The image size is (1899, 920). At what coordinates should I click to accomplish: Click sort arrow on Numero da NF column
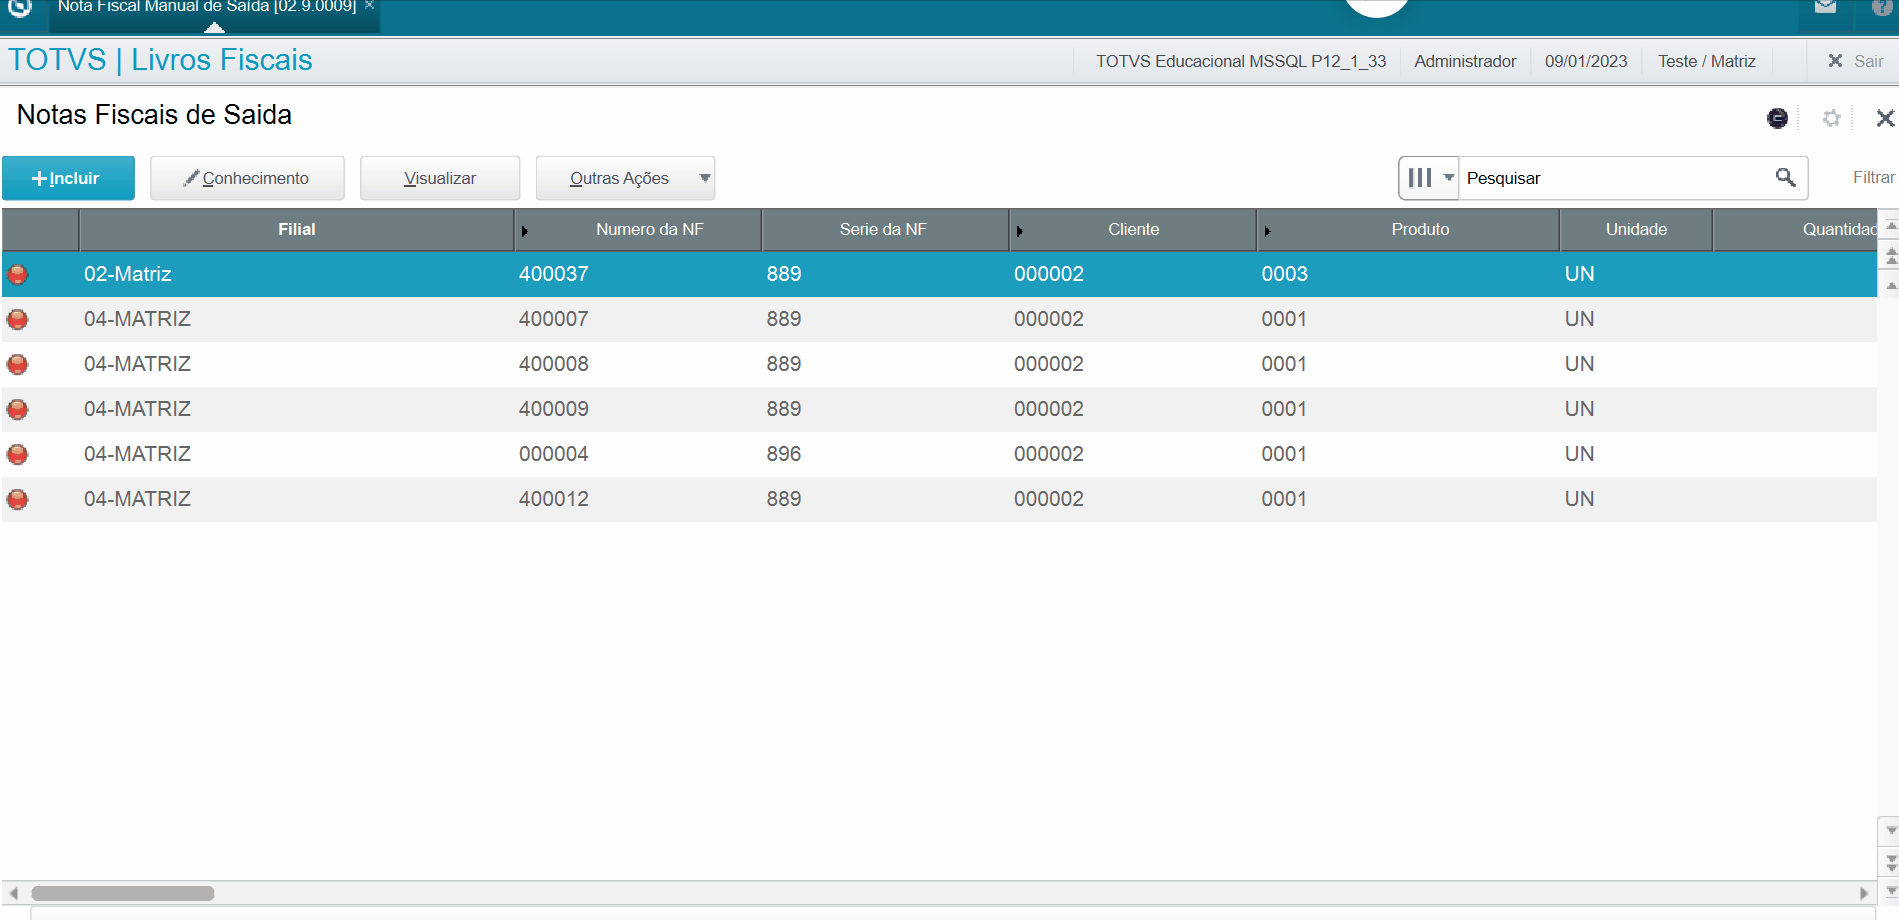524,231
